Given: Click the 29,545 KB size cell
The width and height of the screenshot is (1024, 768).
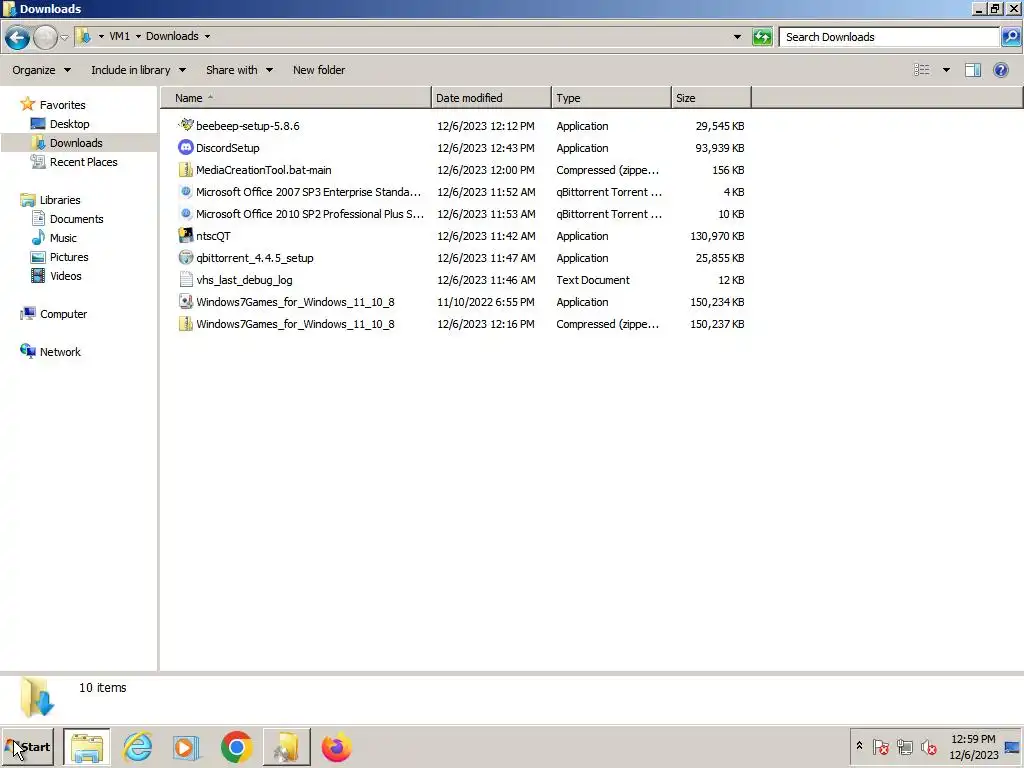Looking at the screenshot, I should coord(720,126).
